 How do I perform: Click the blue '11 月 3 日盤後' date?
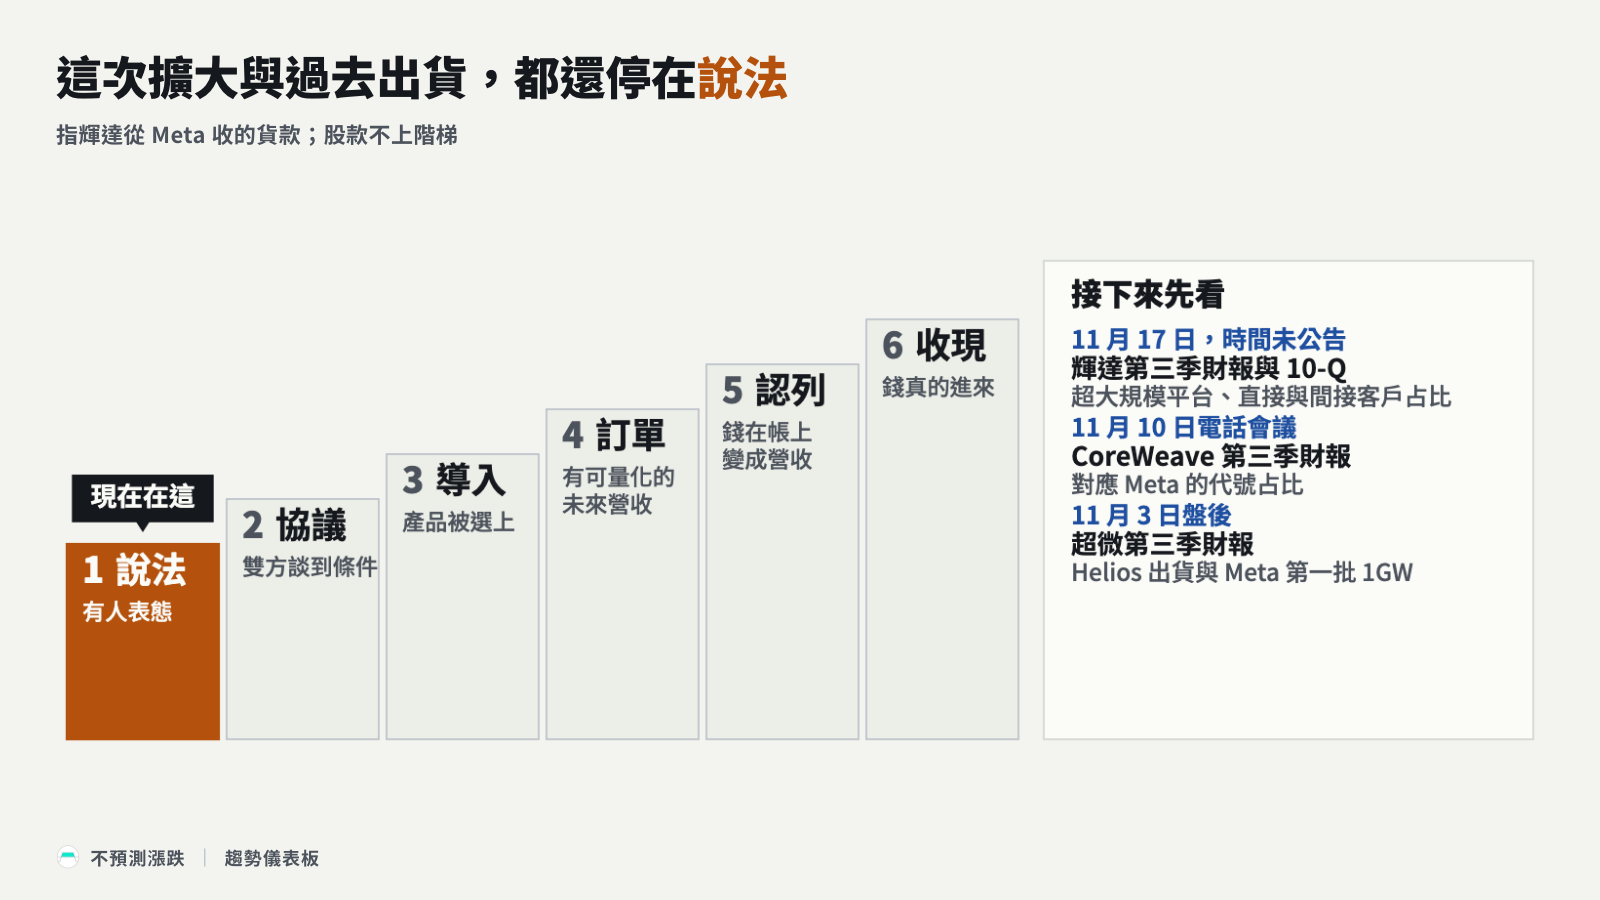coord(1151,516)
